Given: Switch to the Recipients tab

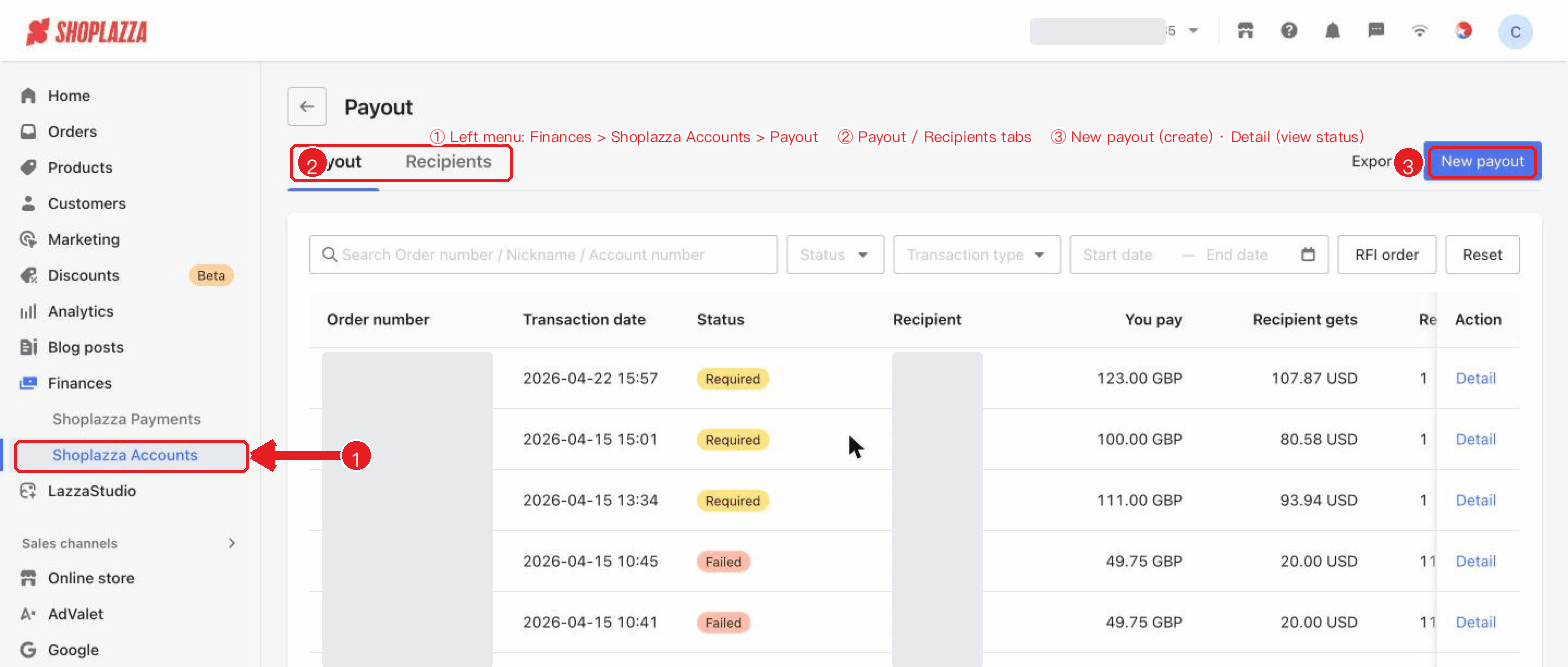Looking at the screenshot, I should click(448, 162).
